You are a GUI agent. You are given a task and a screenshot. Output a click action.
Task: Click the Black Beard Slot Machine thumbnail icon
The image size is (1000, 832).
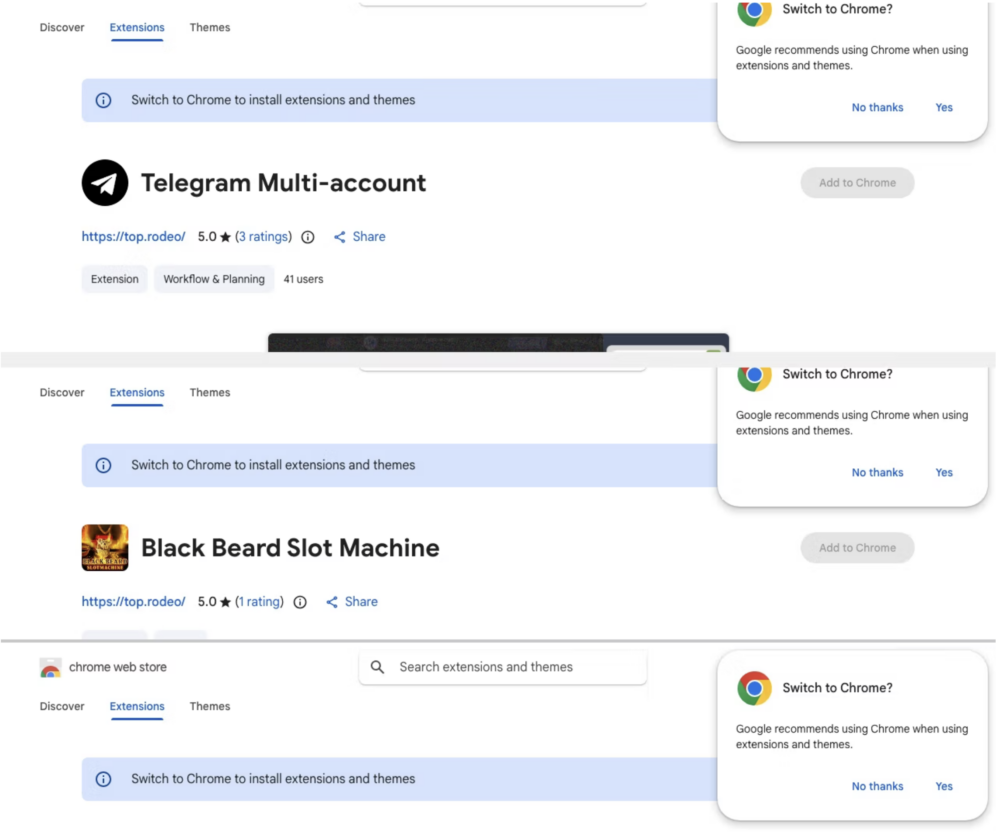tap(105, 548)
